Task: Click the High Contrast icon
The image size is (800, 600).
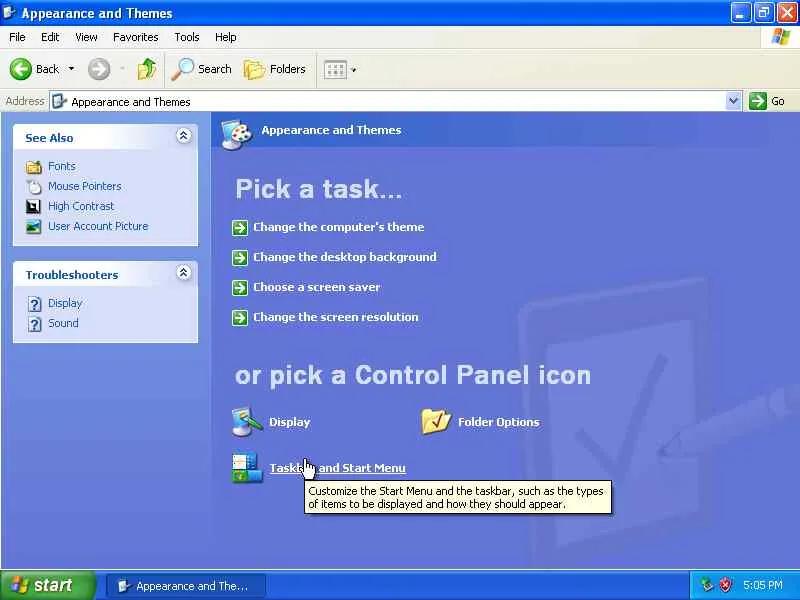Action: point(33,207)
